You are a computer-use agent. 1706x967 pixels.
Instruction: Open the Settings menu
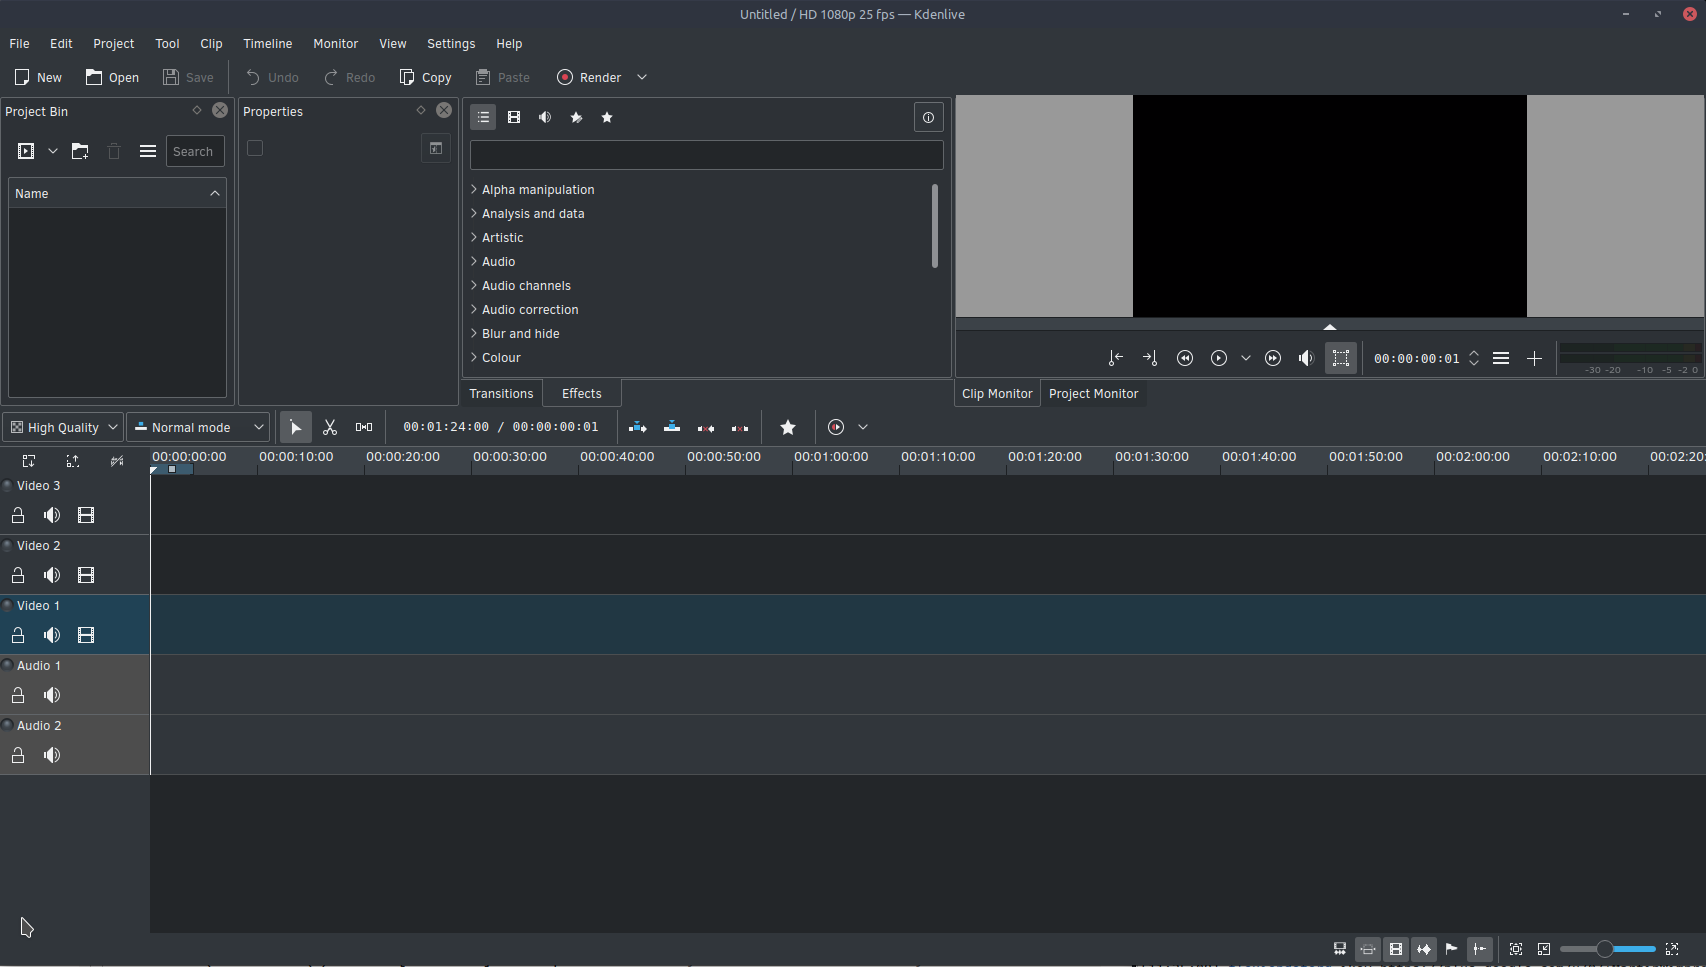[x=451, y=44]
